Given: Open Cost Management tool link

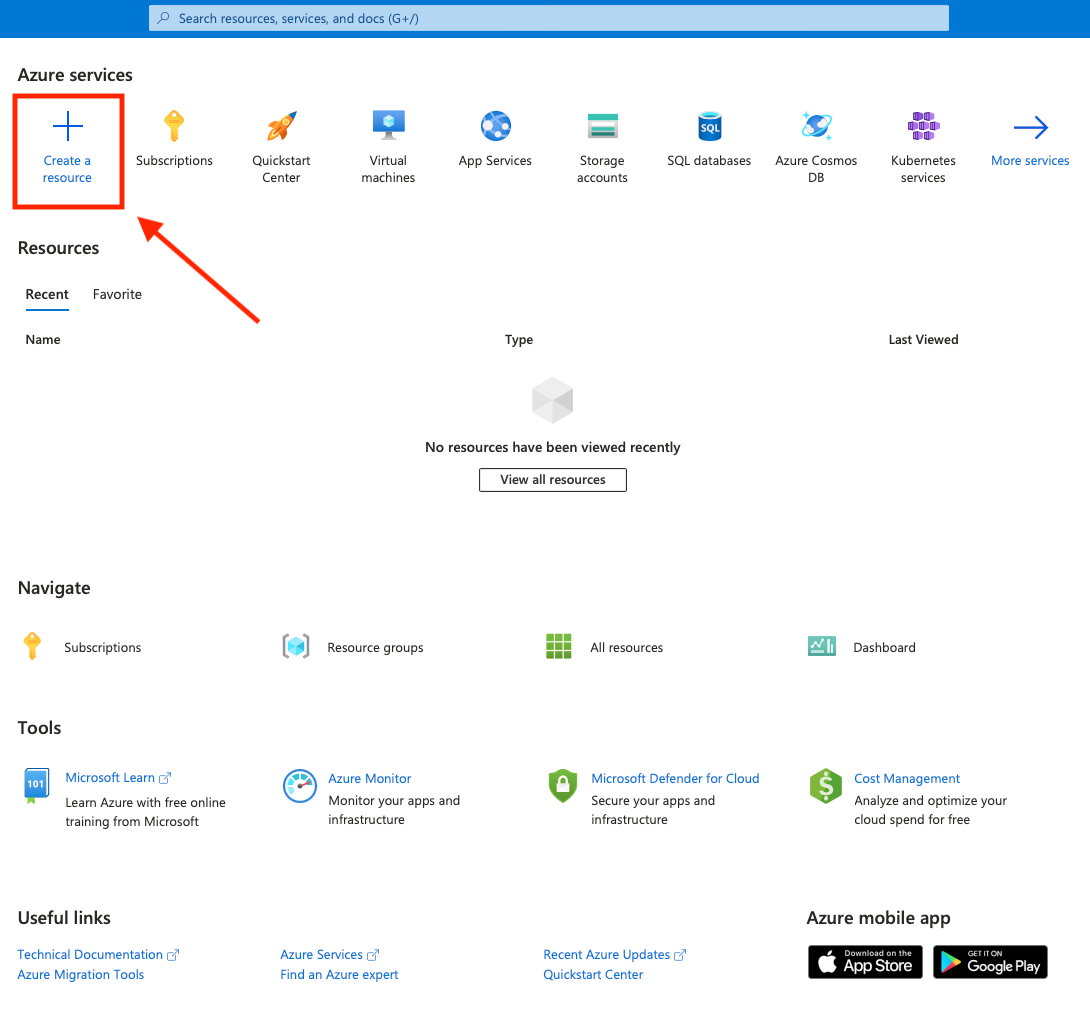Looking at the screenshot, I should pyautogui.click(x=906, y=778).
